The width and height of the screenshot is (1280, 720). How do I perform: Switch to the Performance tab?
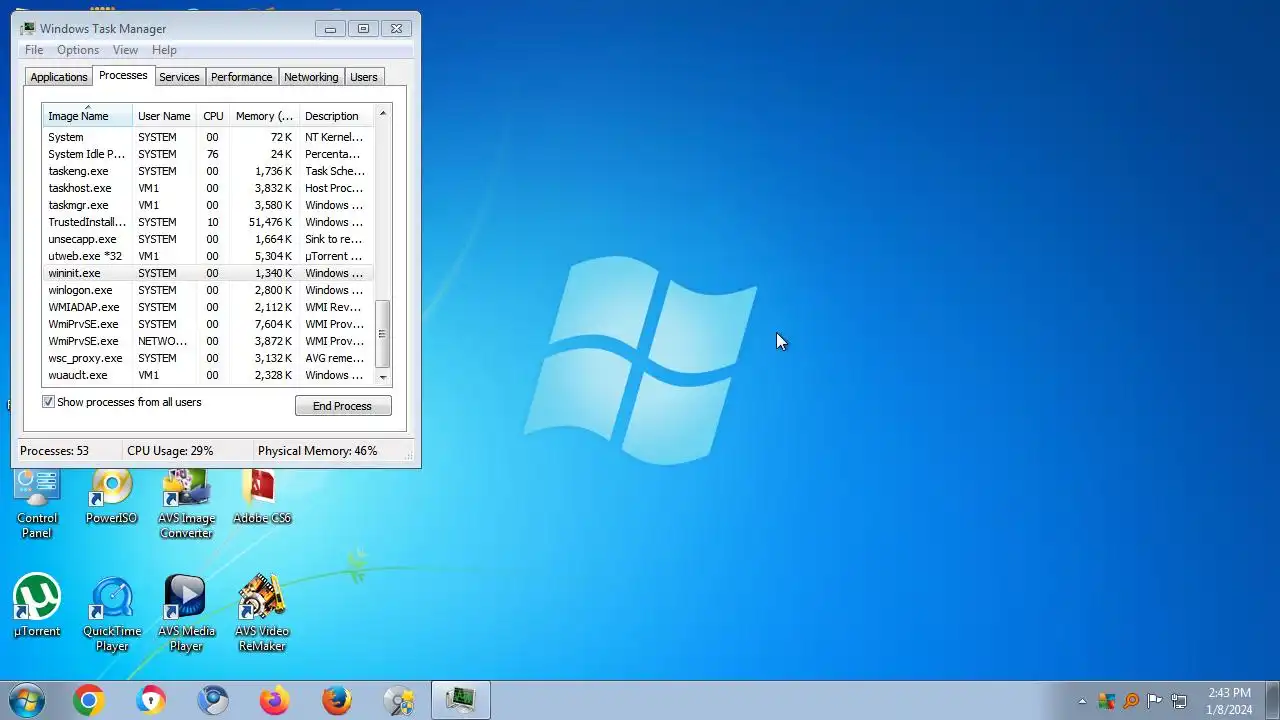coord(241,77)
